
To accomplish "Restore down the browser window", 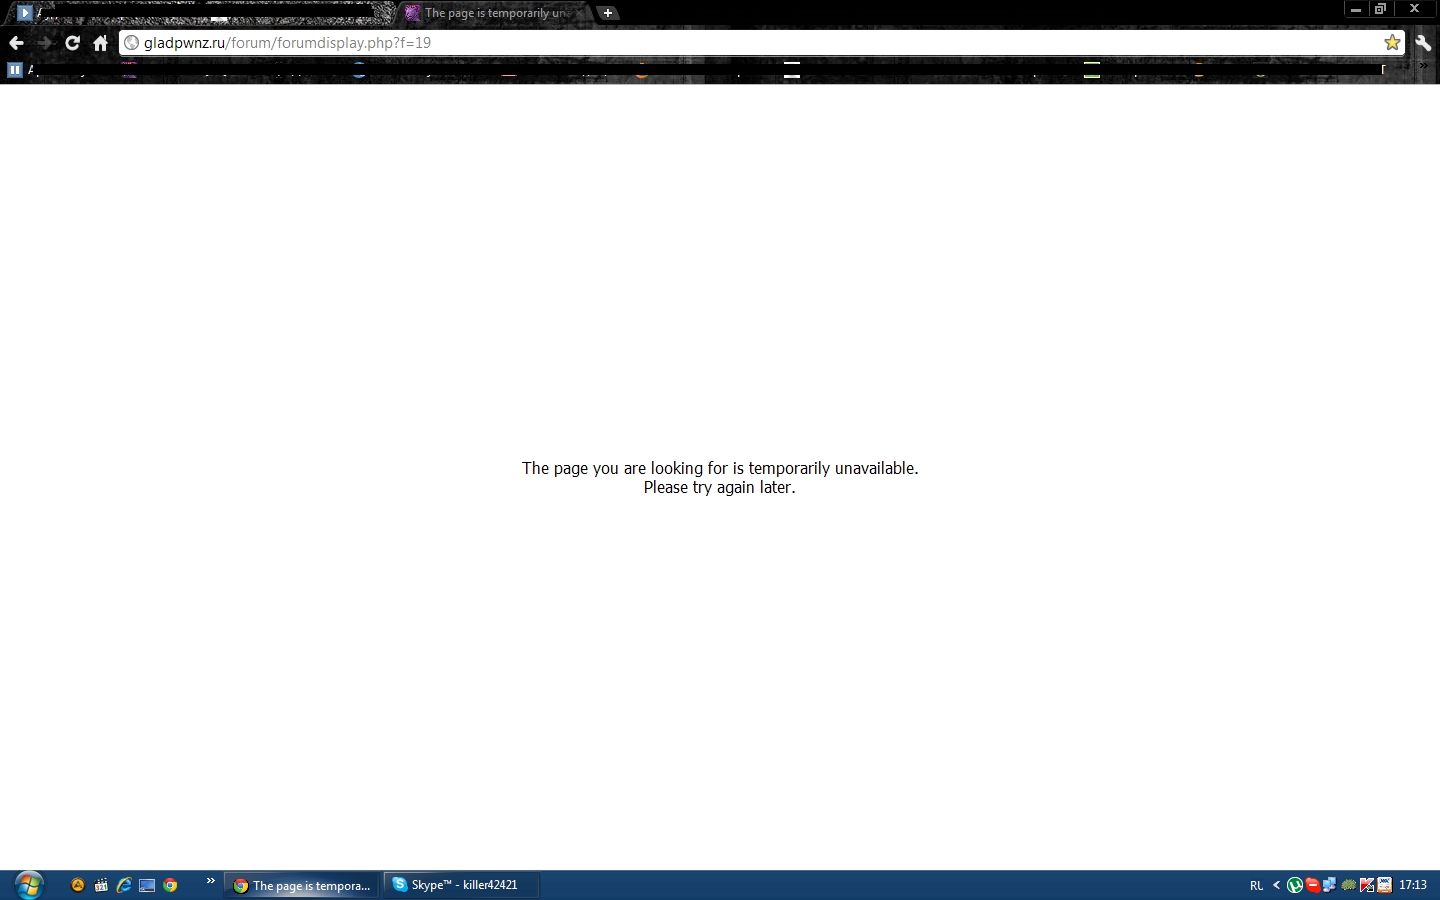I will [1381, 9].
